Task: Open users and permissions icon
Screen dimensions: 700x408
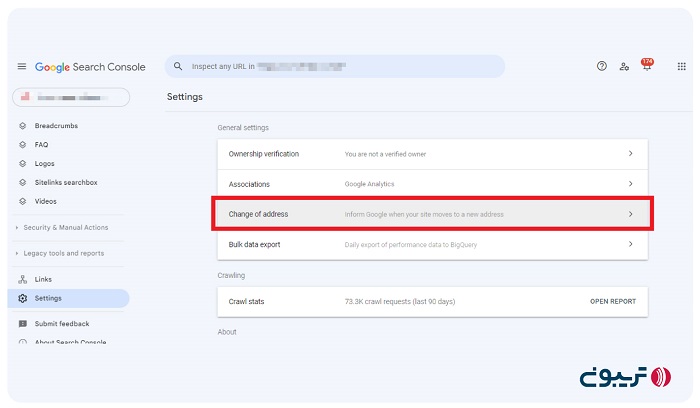Action: [624, 67]
